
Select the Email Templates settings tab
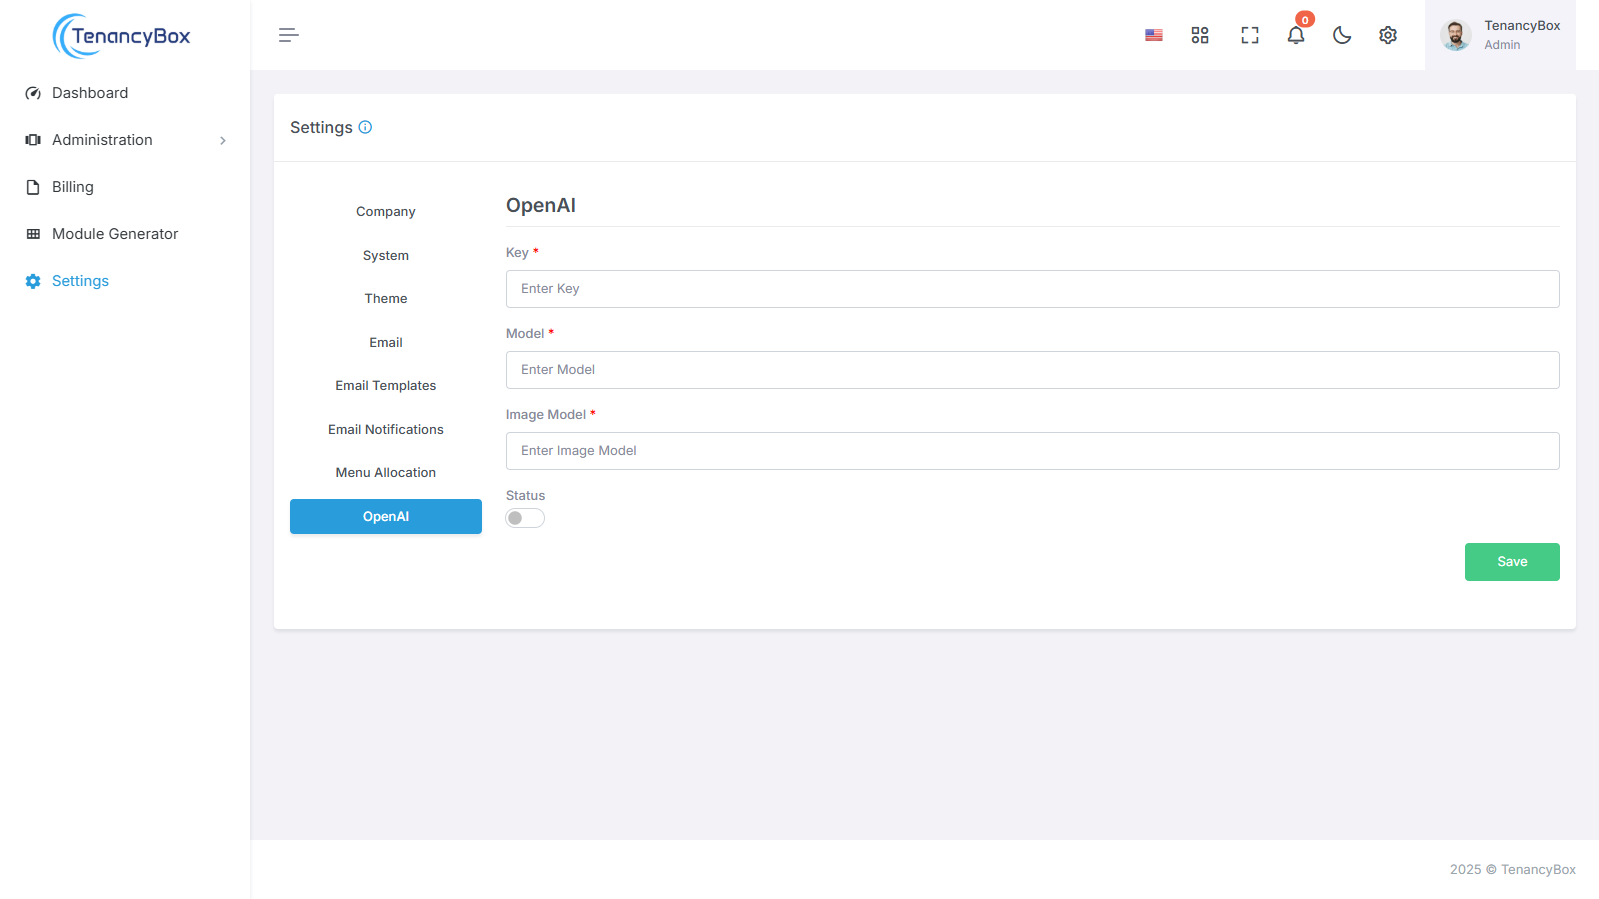[x=385, y=386]
